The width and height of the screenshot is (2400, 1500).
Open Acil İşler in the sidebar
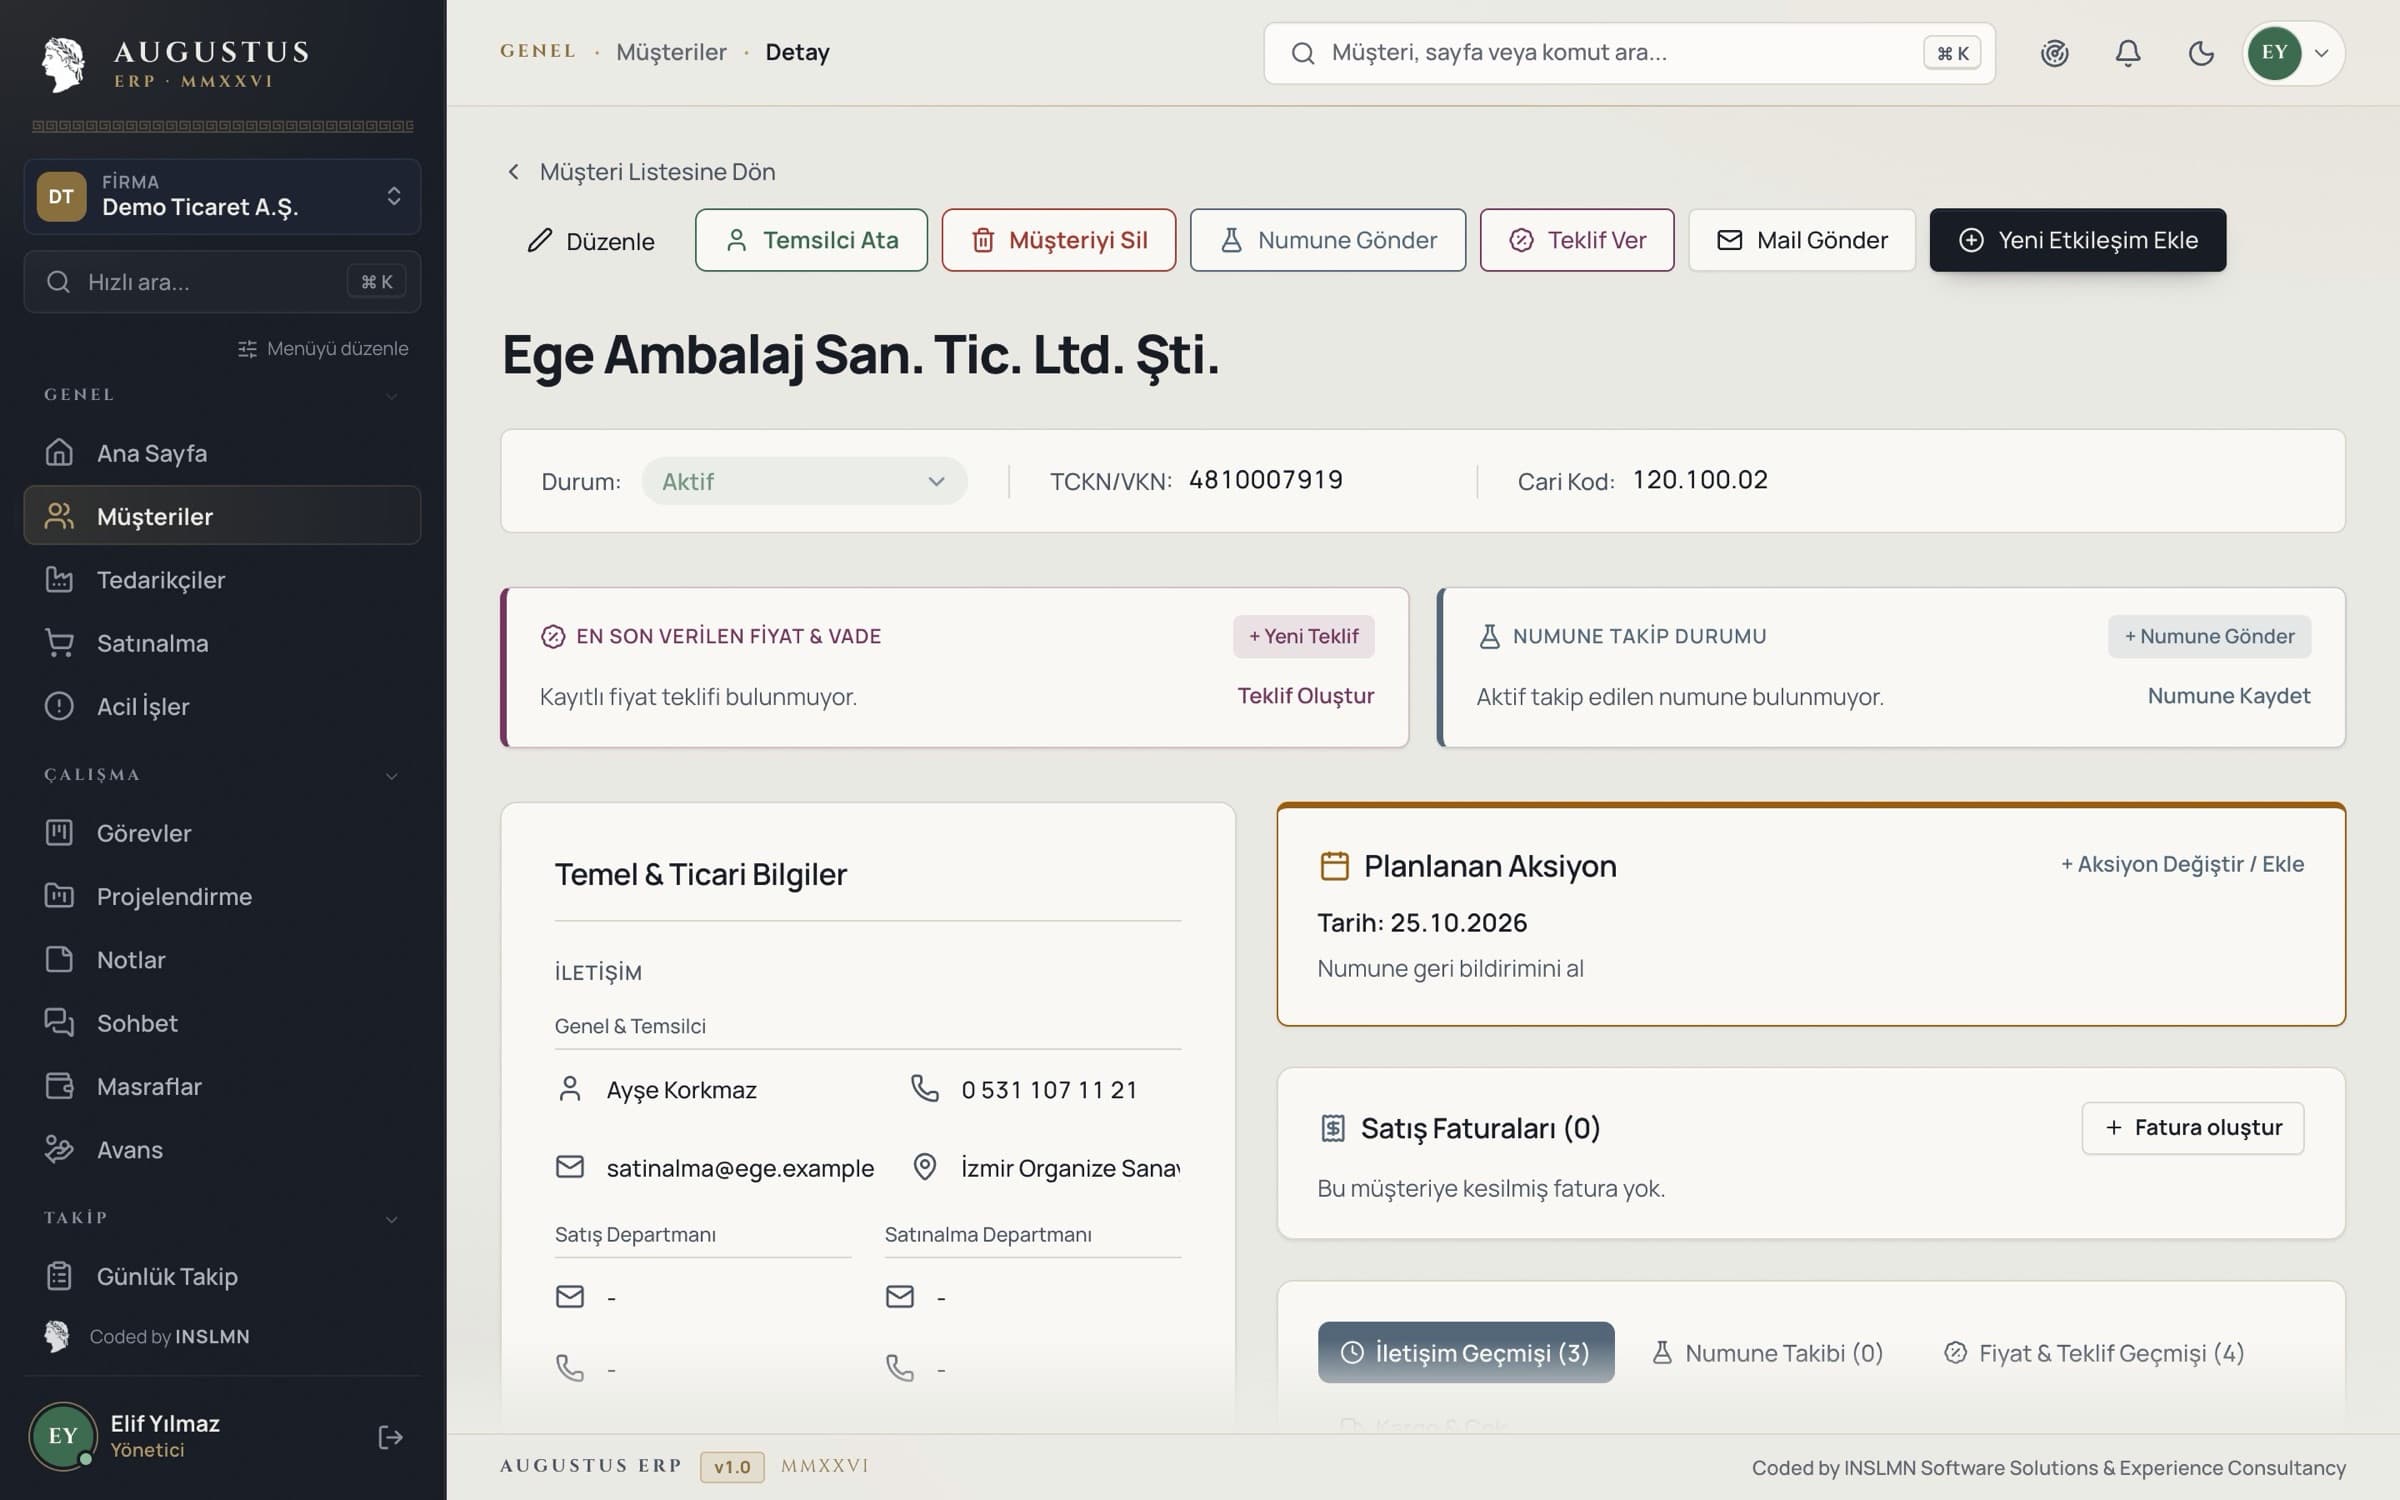point(222,706)
